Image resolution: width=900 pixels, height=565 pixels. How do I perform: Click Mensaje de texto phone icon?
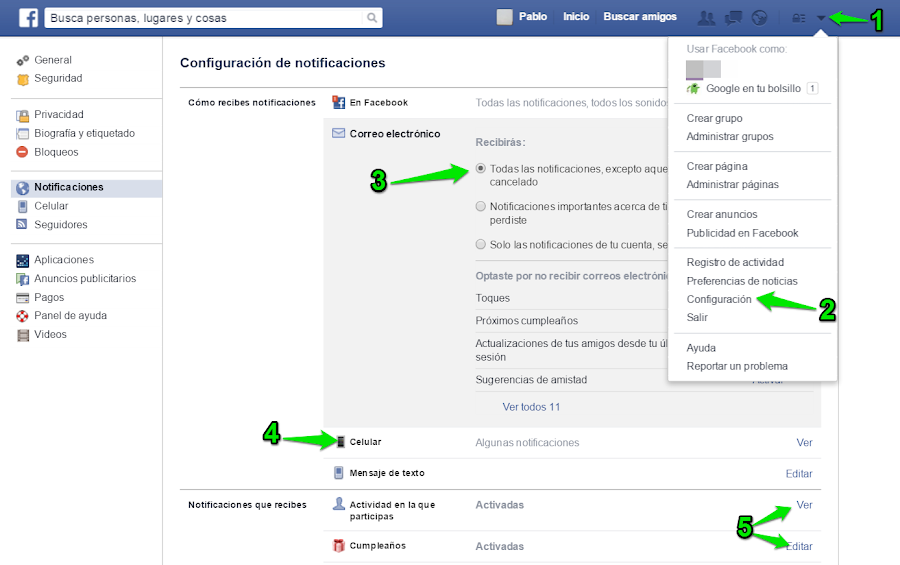coord(339,473)
